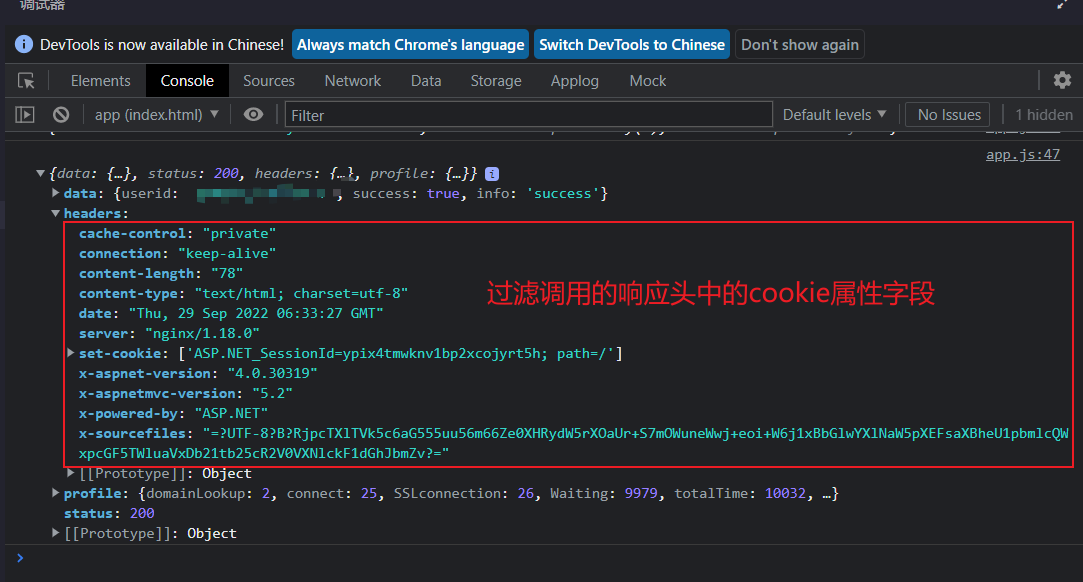The image size is (1083, 582).
Task: Click the blue info badge beside logged object
Action: click(492, 174)
